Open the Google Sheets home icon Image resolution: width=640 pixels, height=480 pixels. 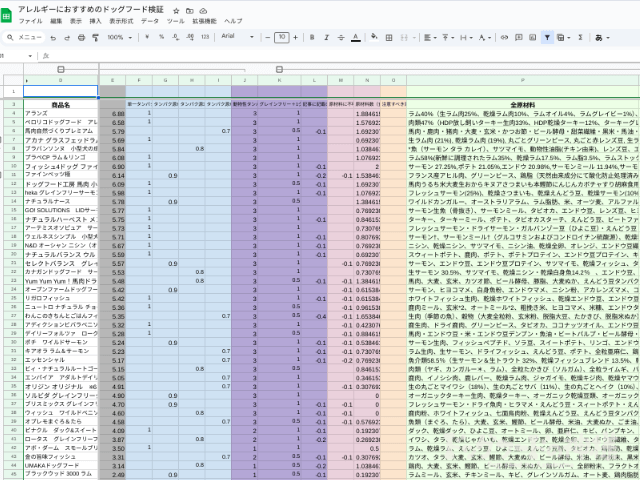(6, 16)
